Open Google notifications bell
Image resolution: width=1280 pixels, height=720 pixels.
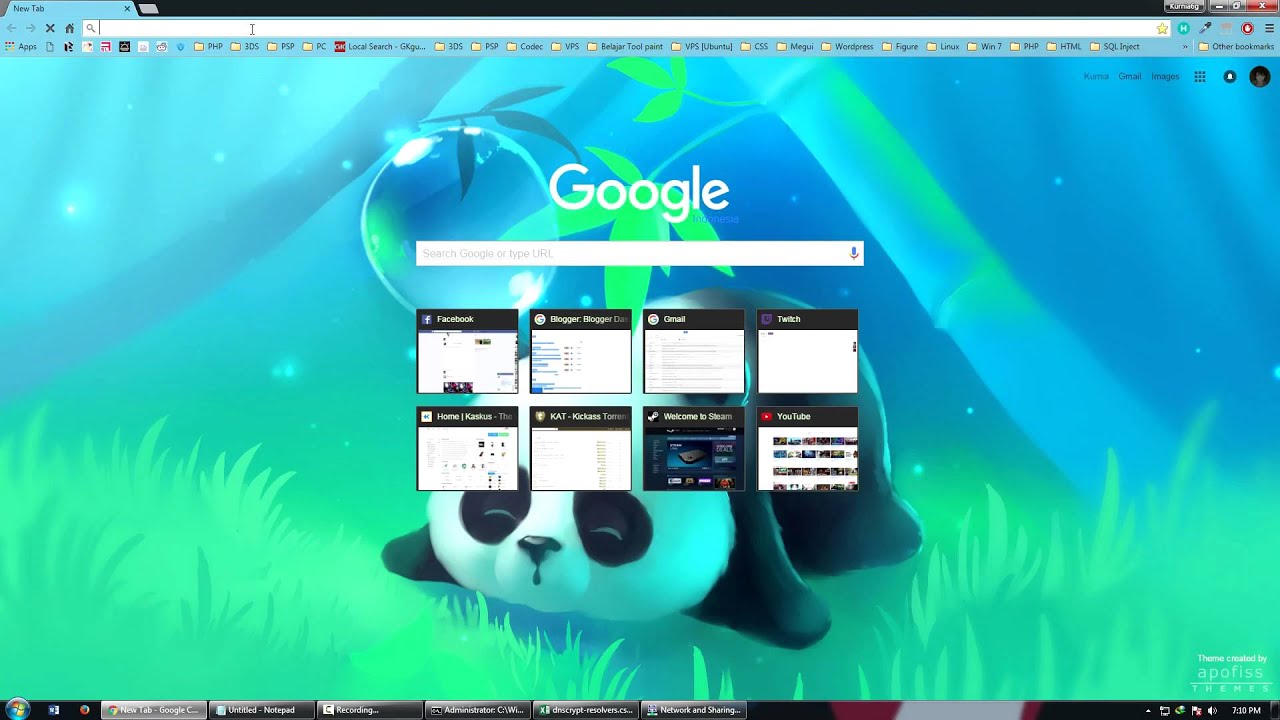[x=1230, y=77]
